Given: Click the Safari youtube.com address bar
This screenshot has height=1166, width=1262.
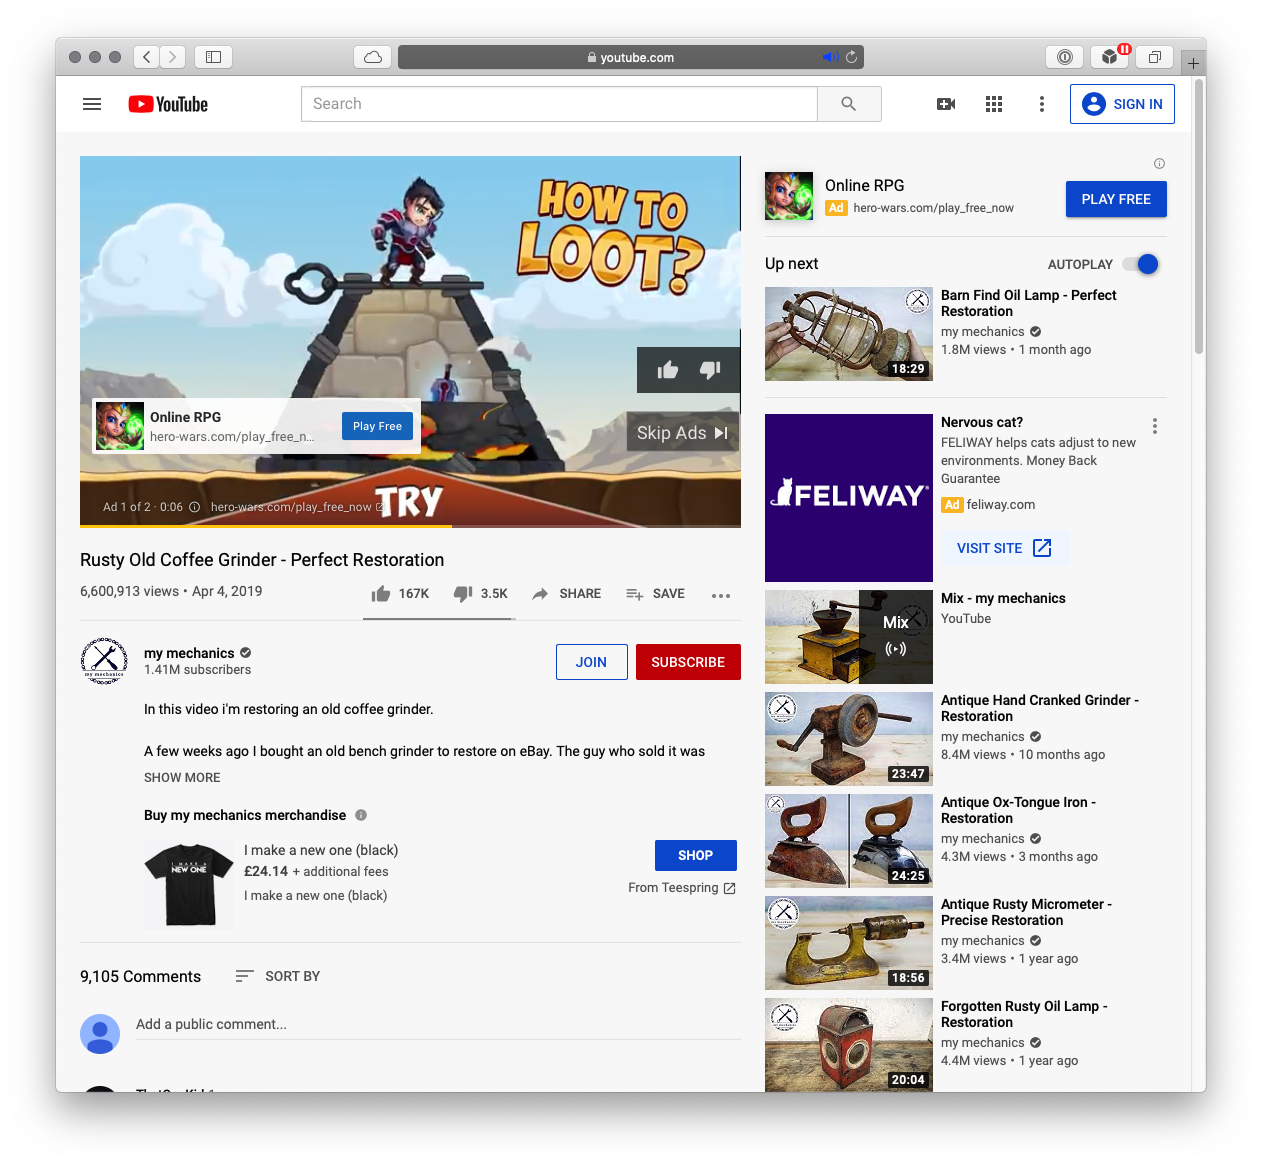Looking at the screenshot, I should click(630, 57).
